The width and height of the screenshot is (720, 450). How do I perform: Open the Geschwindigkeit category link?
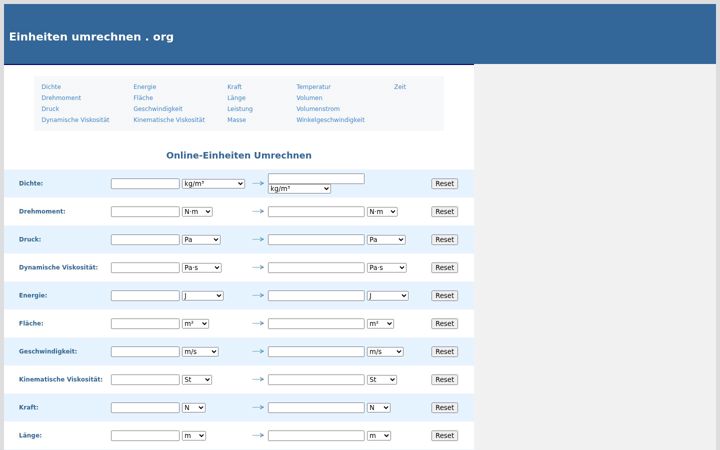click(x=158, y=109)
